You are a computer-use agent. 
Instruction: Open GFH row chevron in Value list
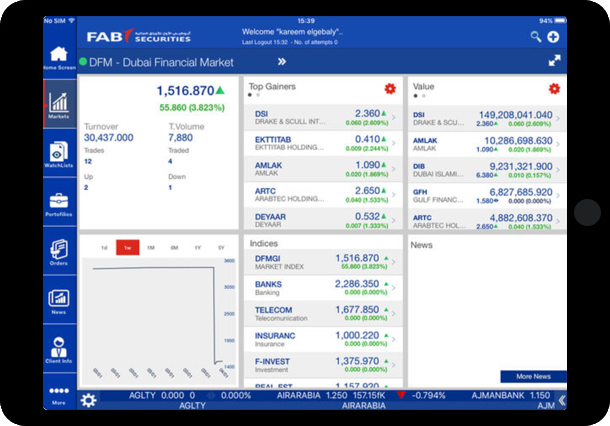pyautogui.click(x=558, y=195)
